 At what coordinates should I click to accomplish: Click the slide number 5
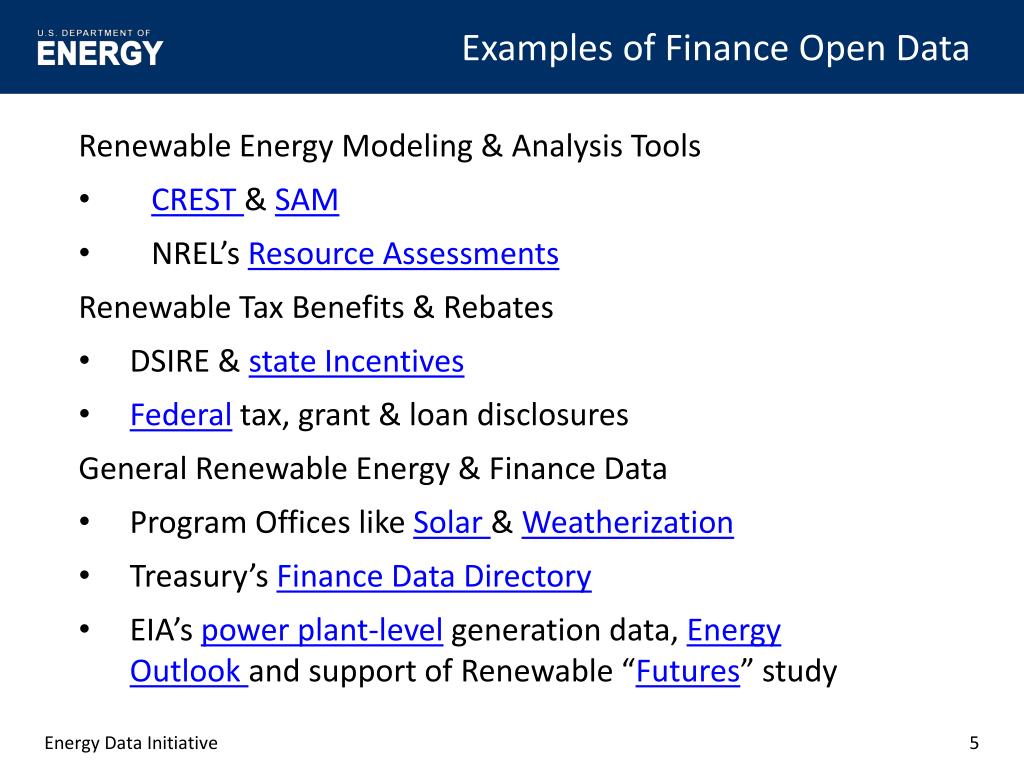point(974,743)
